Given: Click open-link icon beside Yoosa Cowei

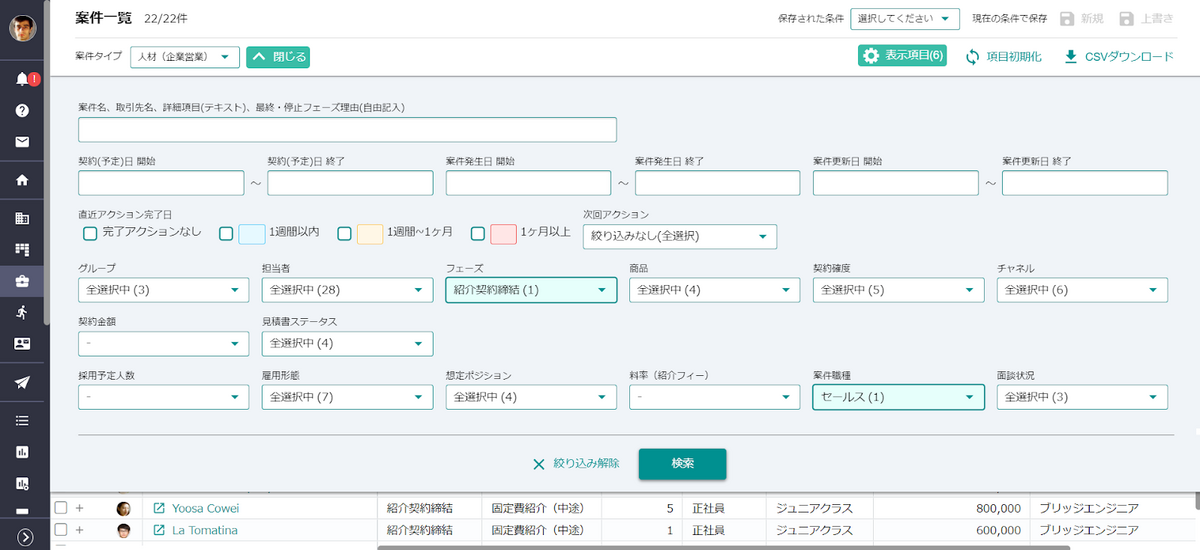Looking at the screenshot, I should (159, 508).
